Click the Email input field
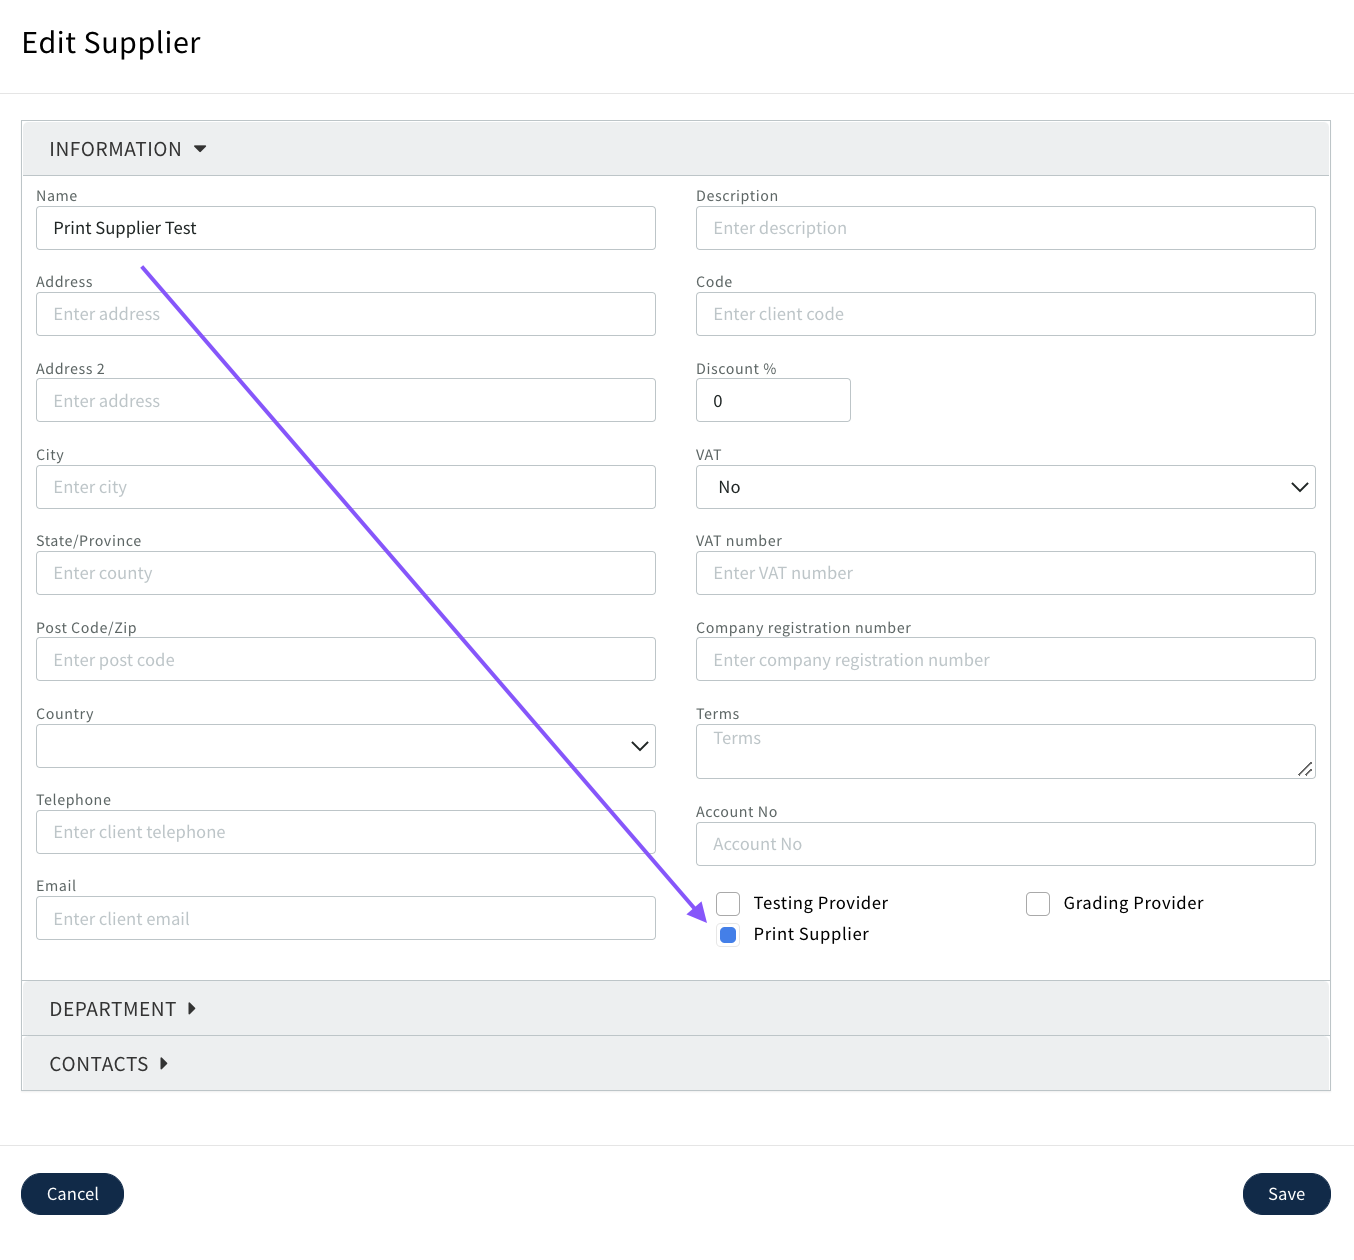 tap(345, 918)
